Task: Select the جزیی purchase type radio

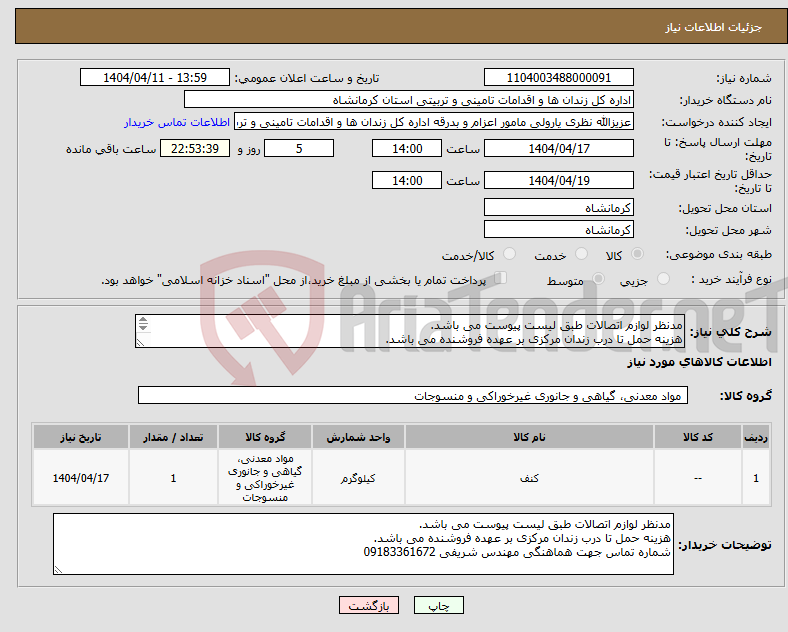Action: [663, 279]
